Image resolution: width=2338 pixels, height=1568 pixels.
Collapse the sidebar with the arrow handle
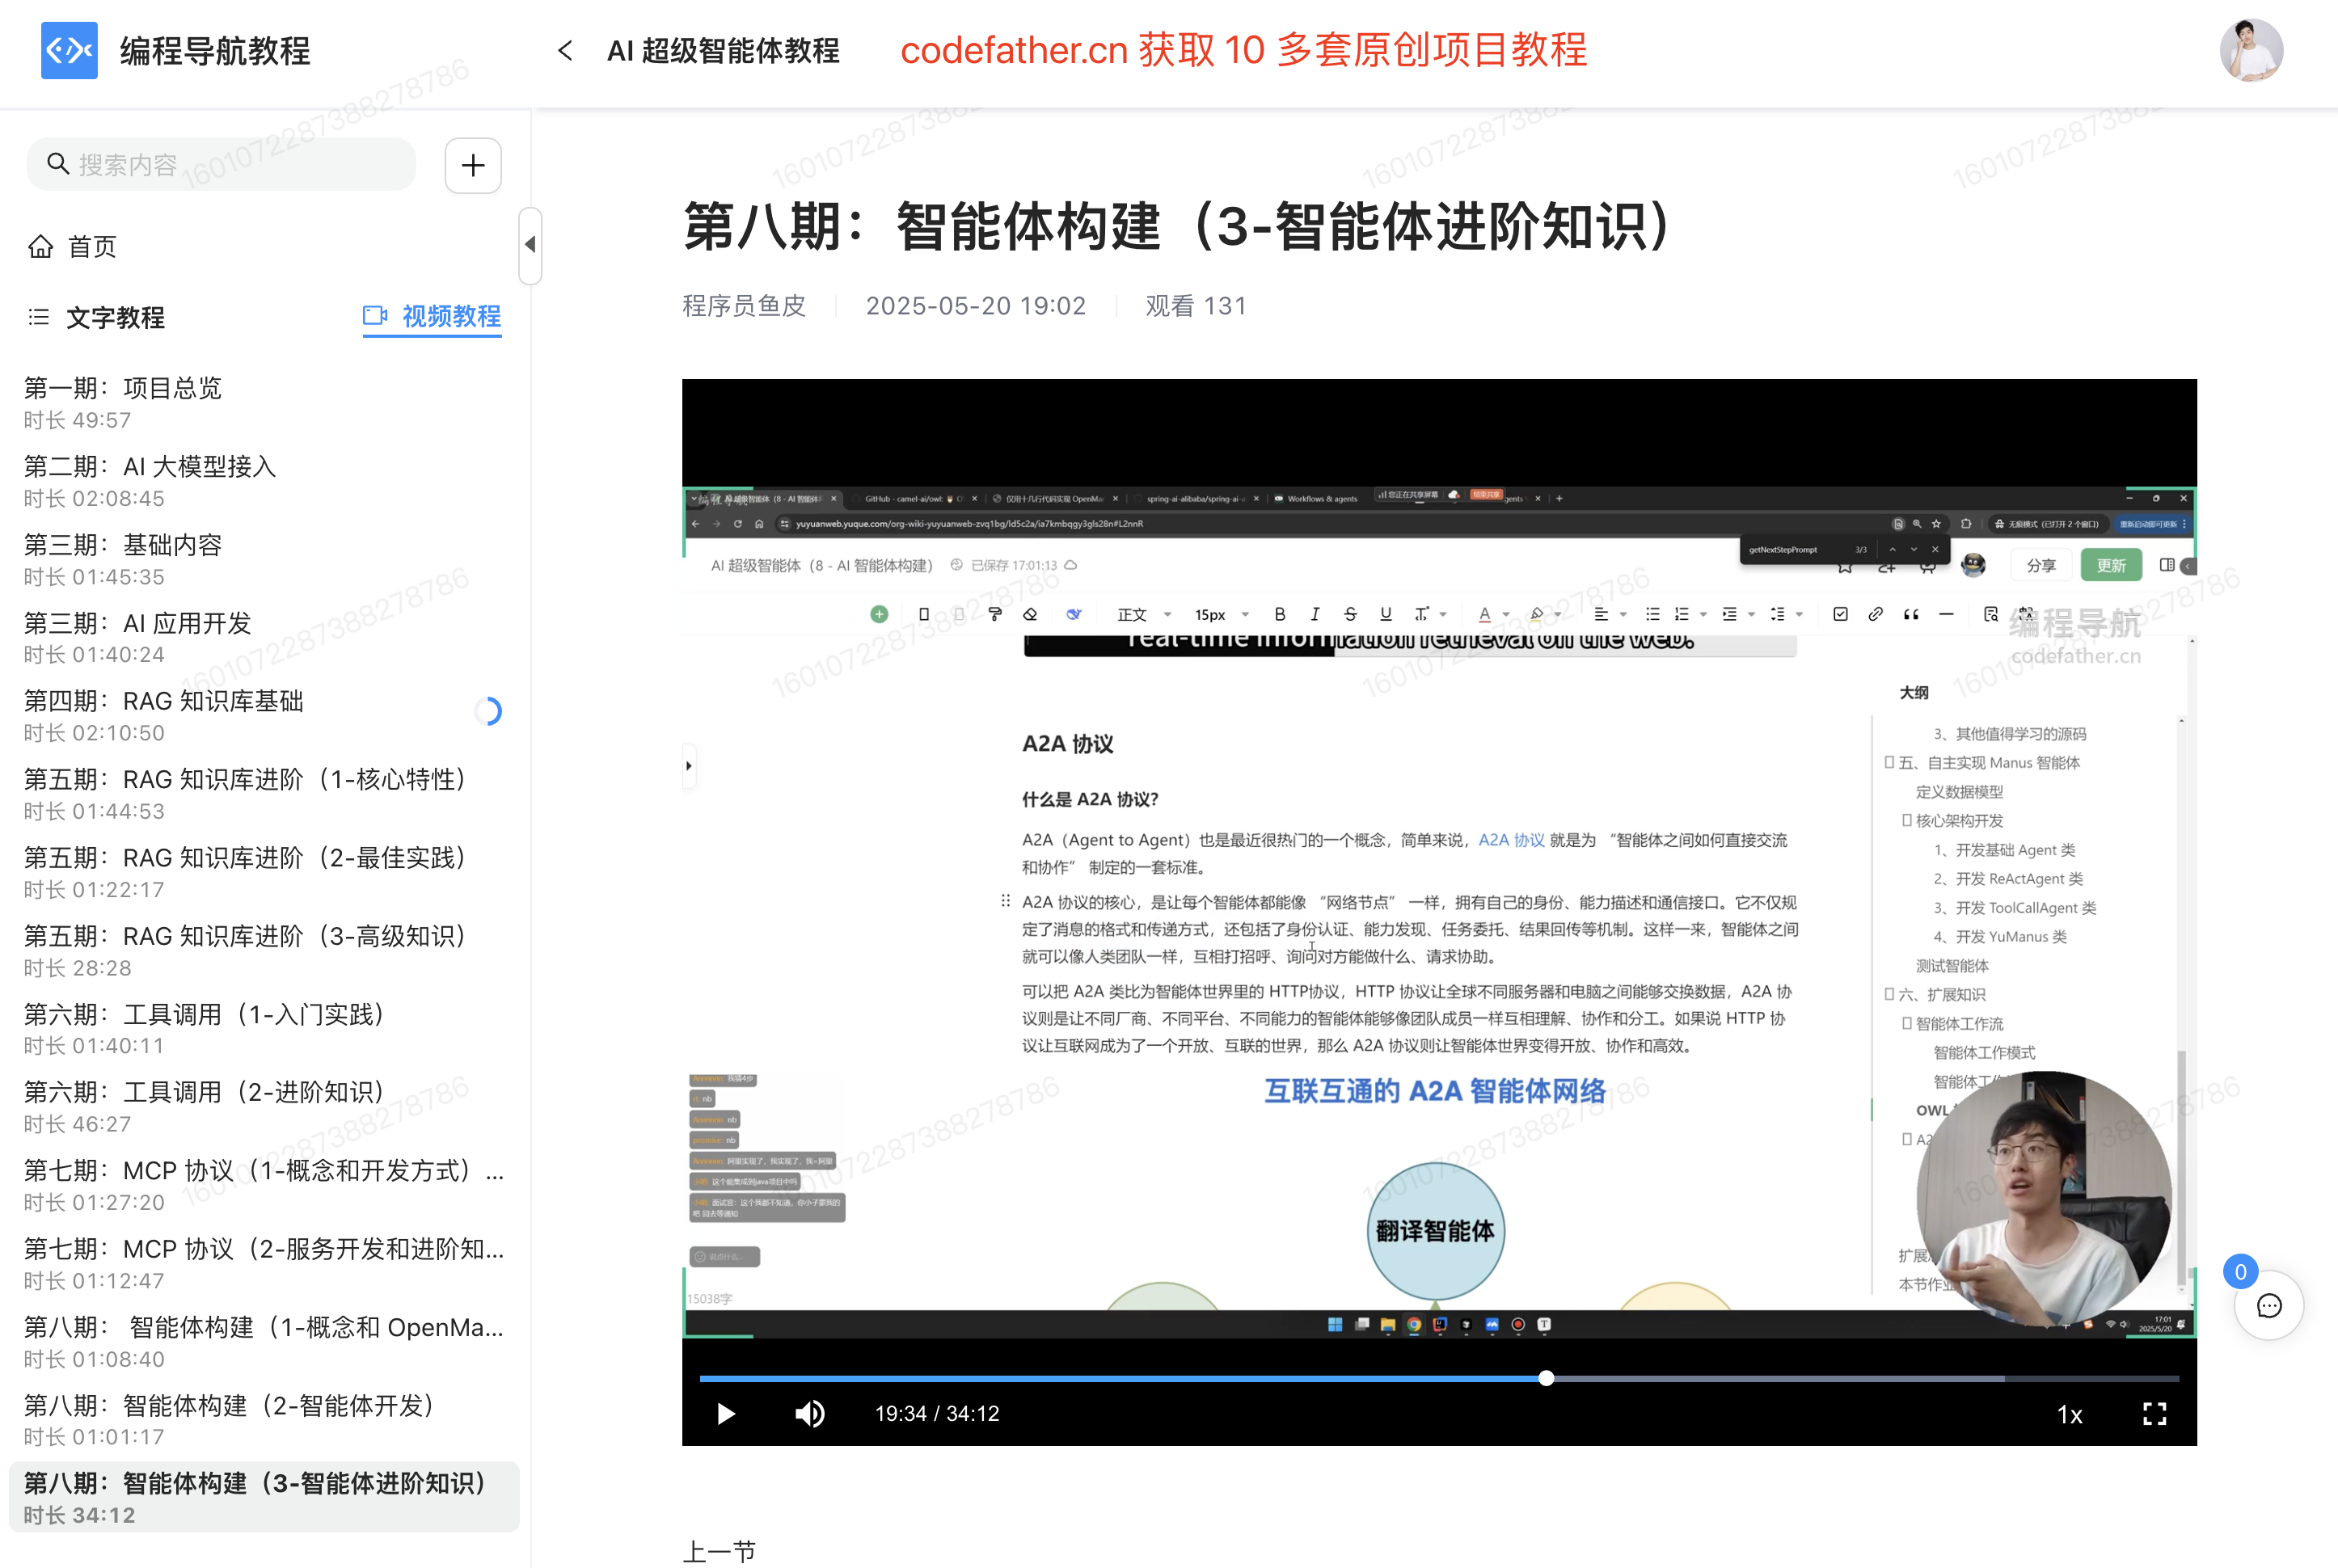[530, 245]
